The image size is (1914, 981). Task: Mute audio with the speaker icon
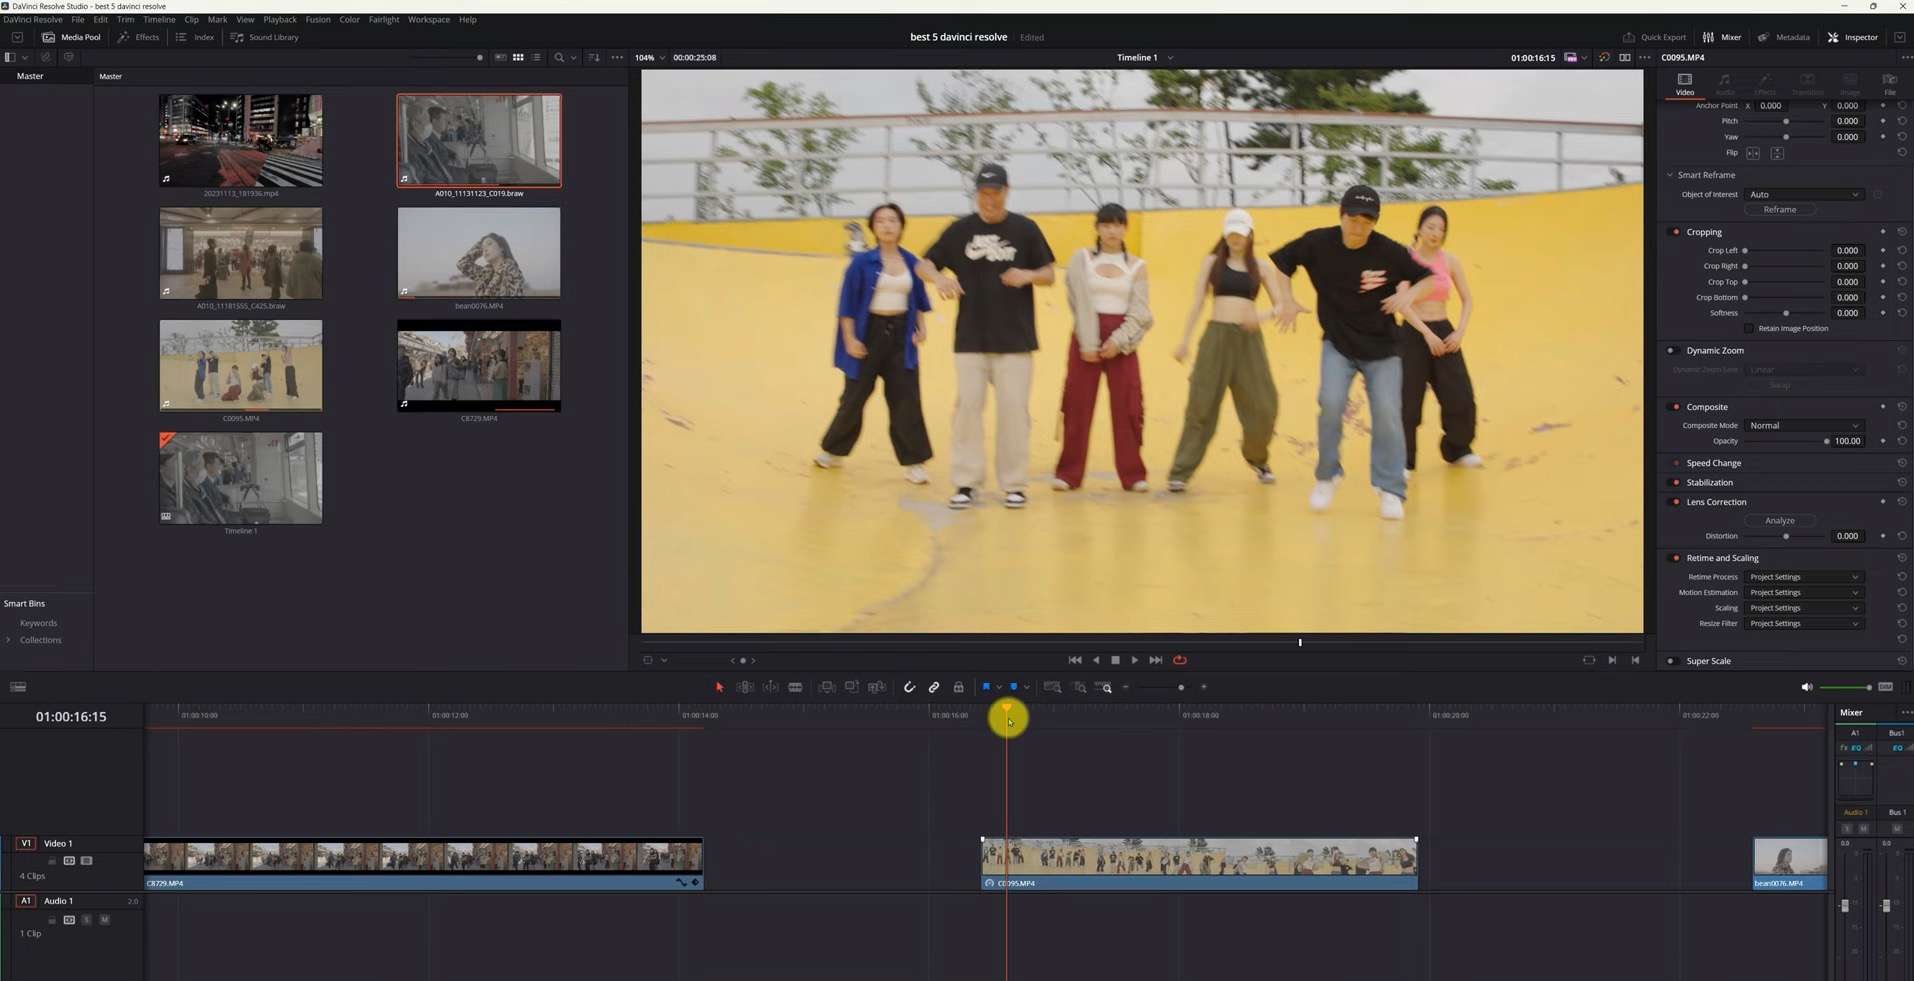pos(1807,687)
